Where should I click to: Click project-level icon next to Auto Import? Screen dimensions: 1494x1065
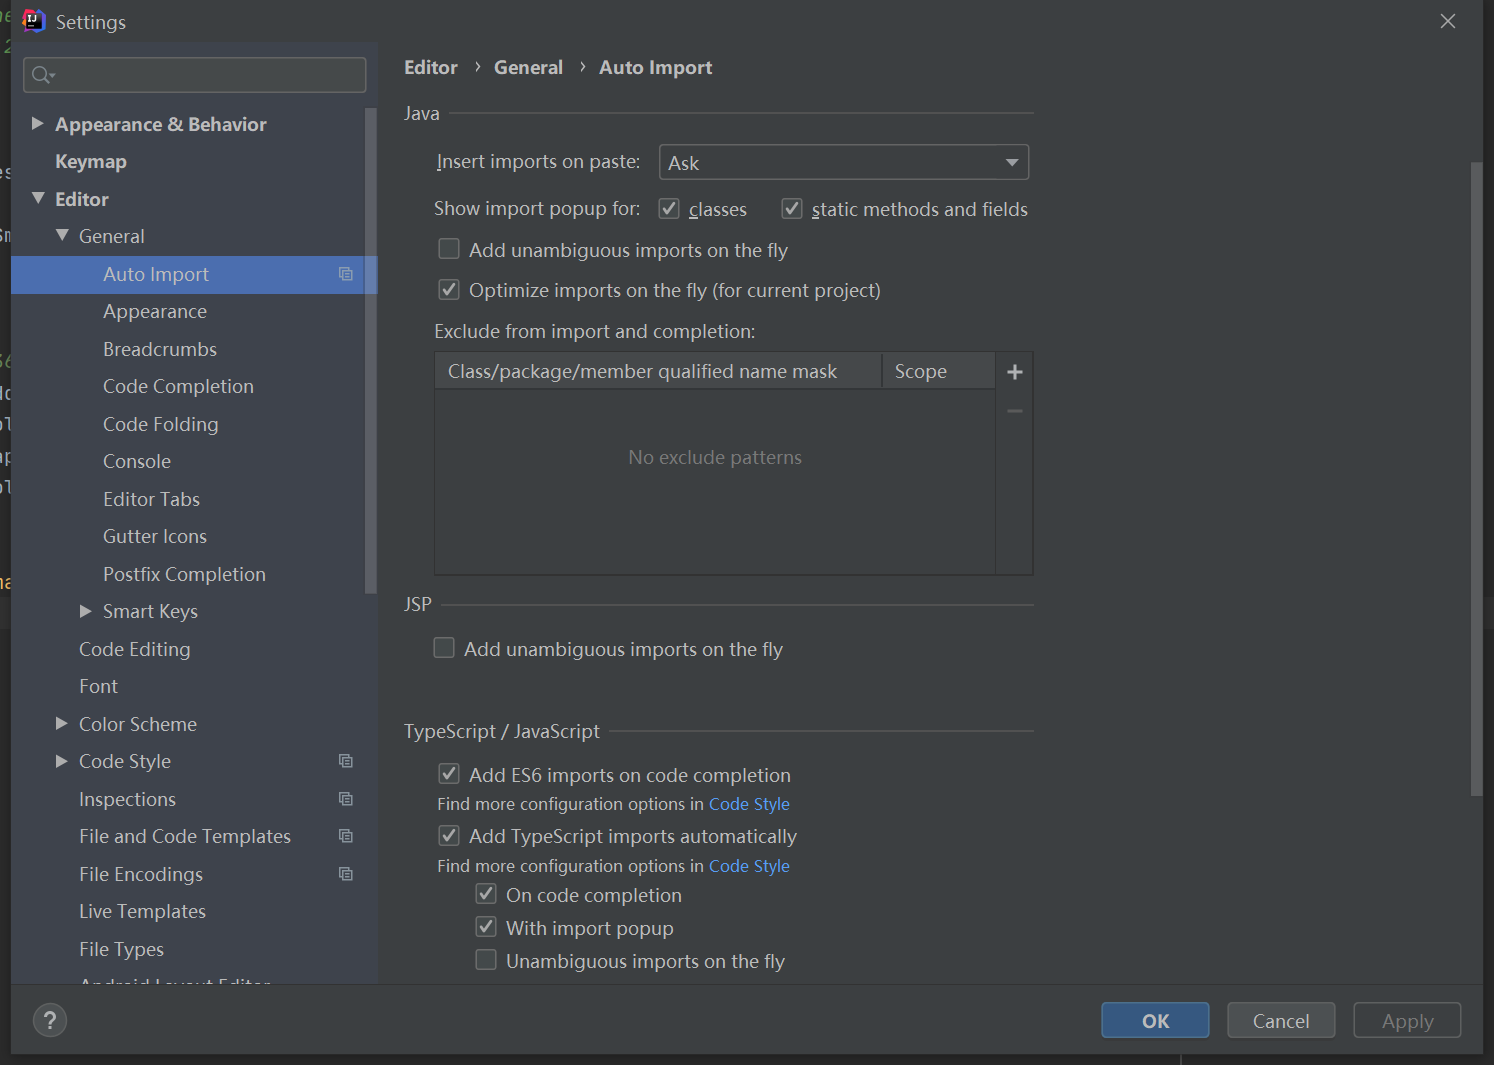click(346, 274)
